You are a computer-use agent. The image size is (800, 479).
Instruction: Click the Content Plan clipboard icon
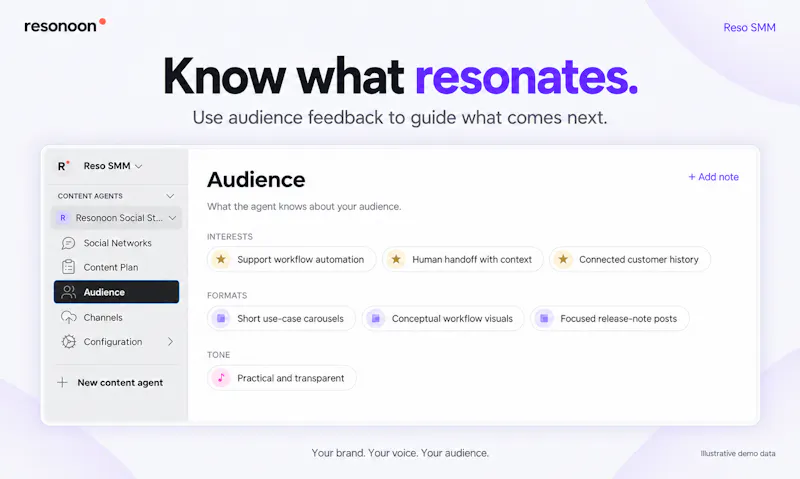68,267
